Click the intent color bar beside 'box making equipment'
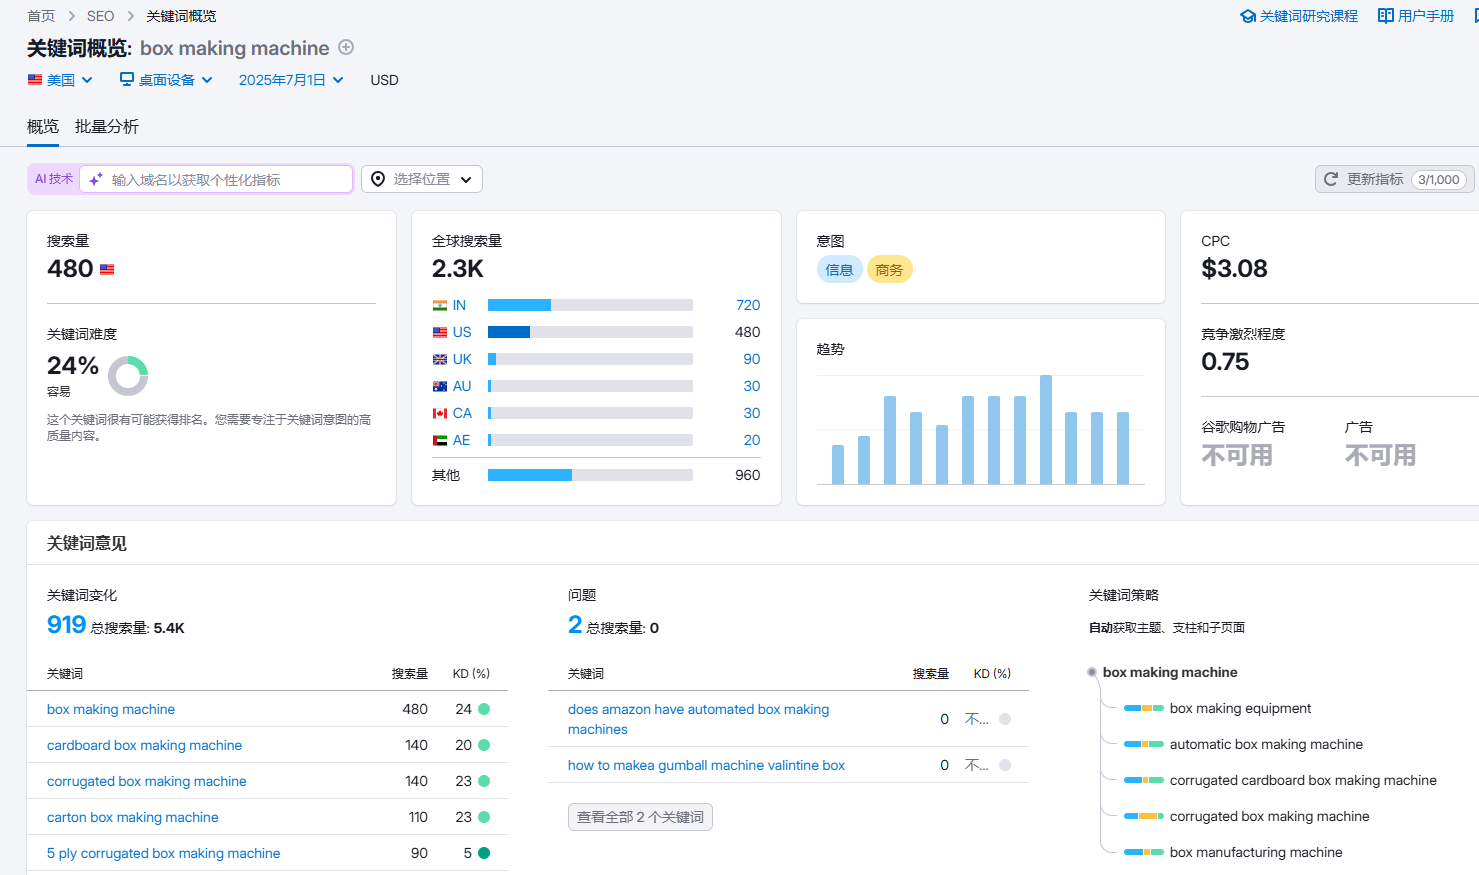 (1144, 708)
